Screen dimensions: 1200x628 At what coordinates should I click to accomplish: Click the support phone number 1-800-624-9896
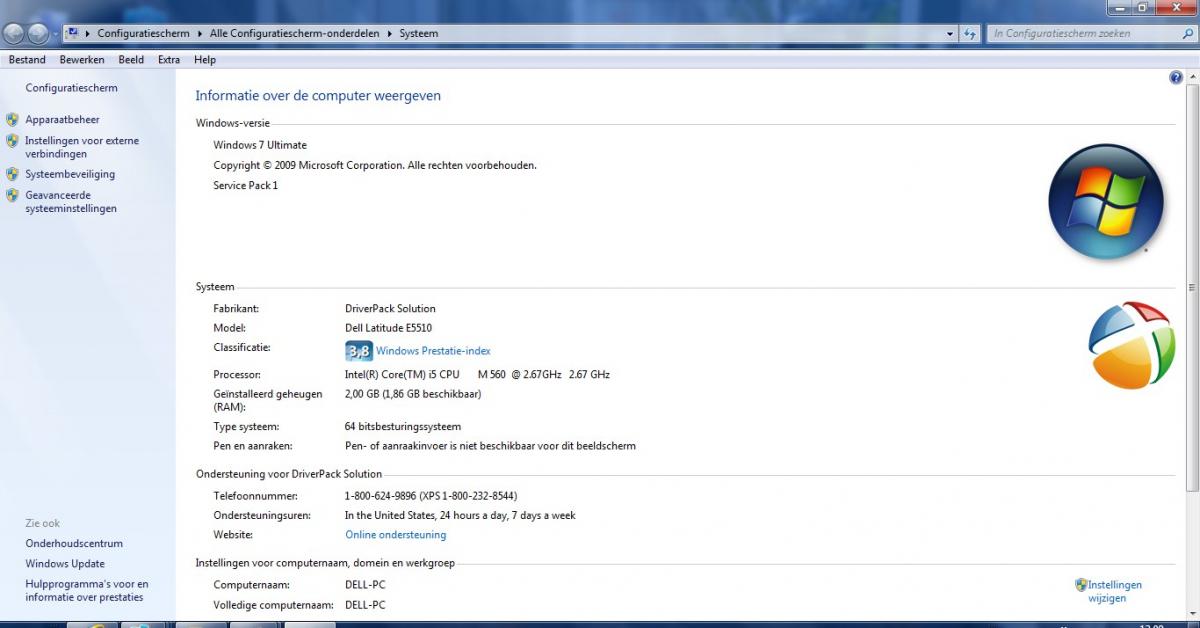tap(431, 496)
